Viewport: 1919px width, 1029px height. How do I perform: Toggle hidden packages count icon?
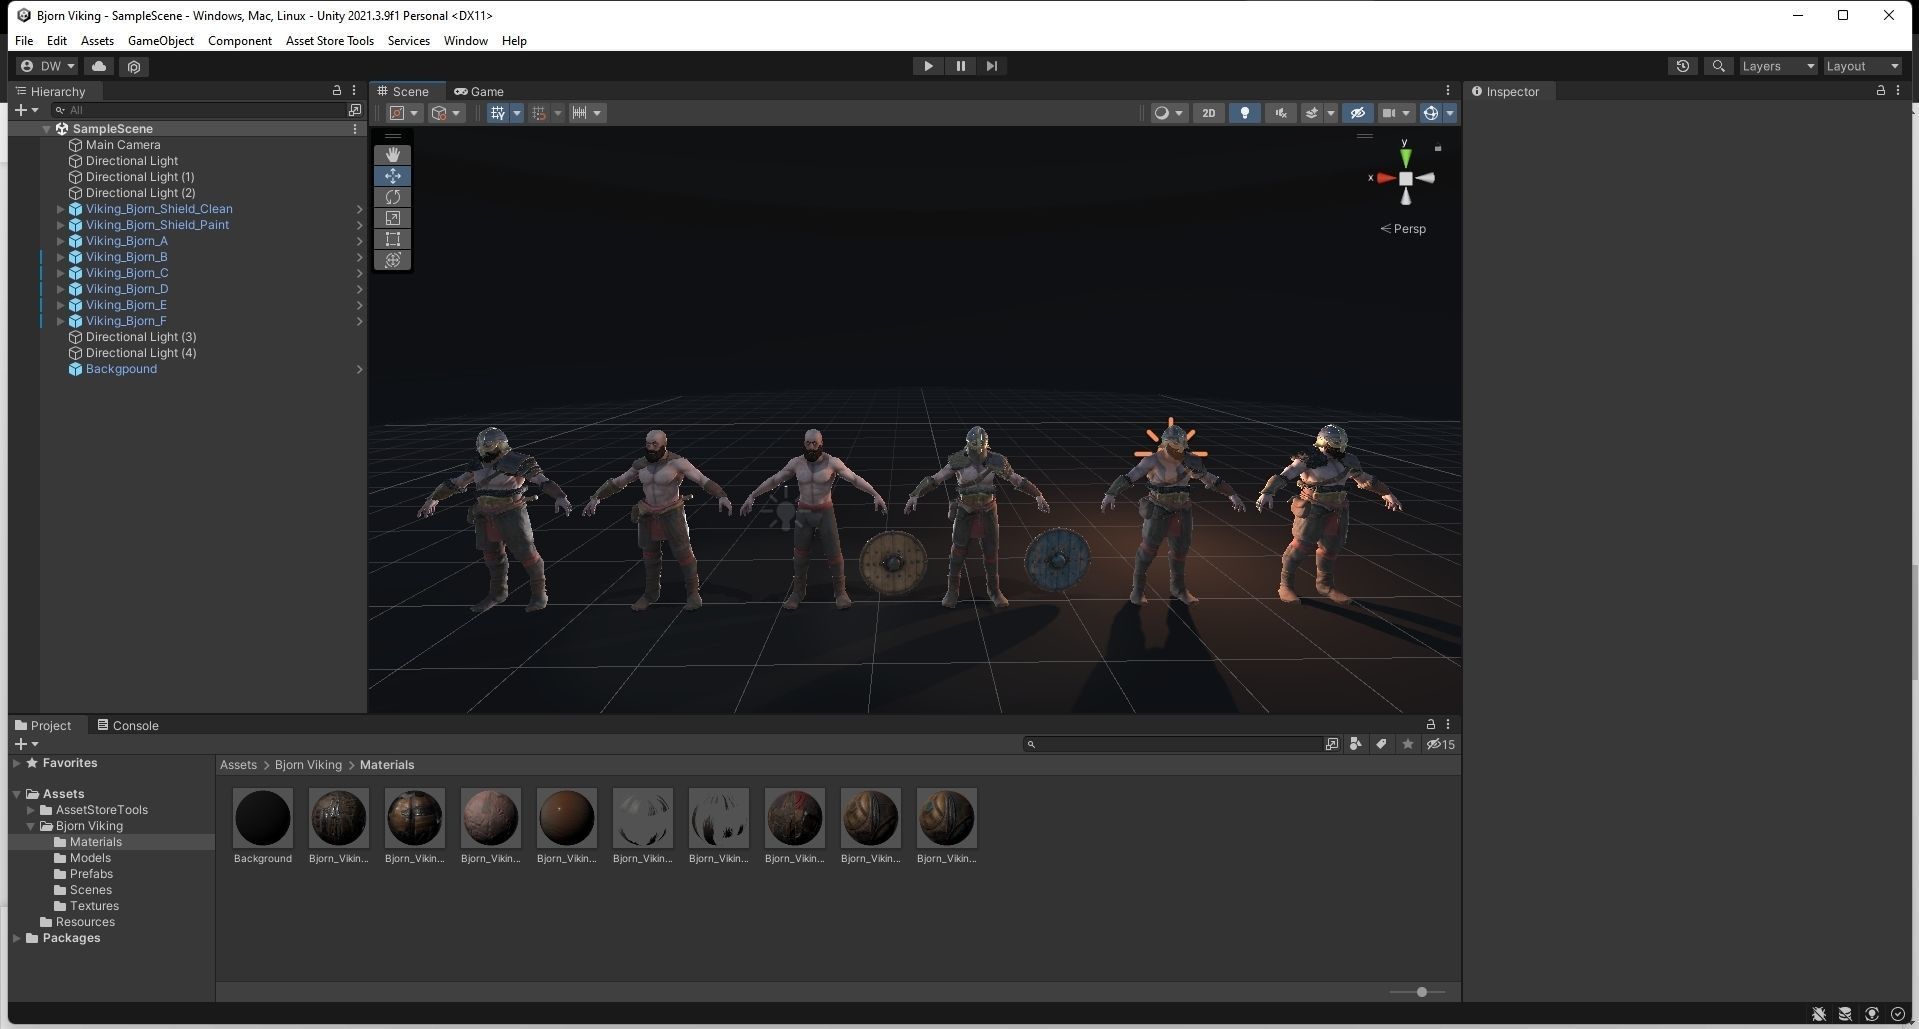(1441, 744)
